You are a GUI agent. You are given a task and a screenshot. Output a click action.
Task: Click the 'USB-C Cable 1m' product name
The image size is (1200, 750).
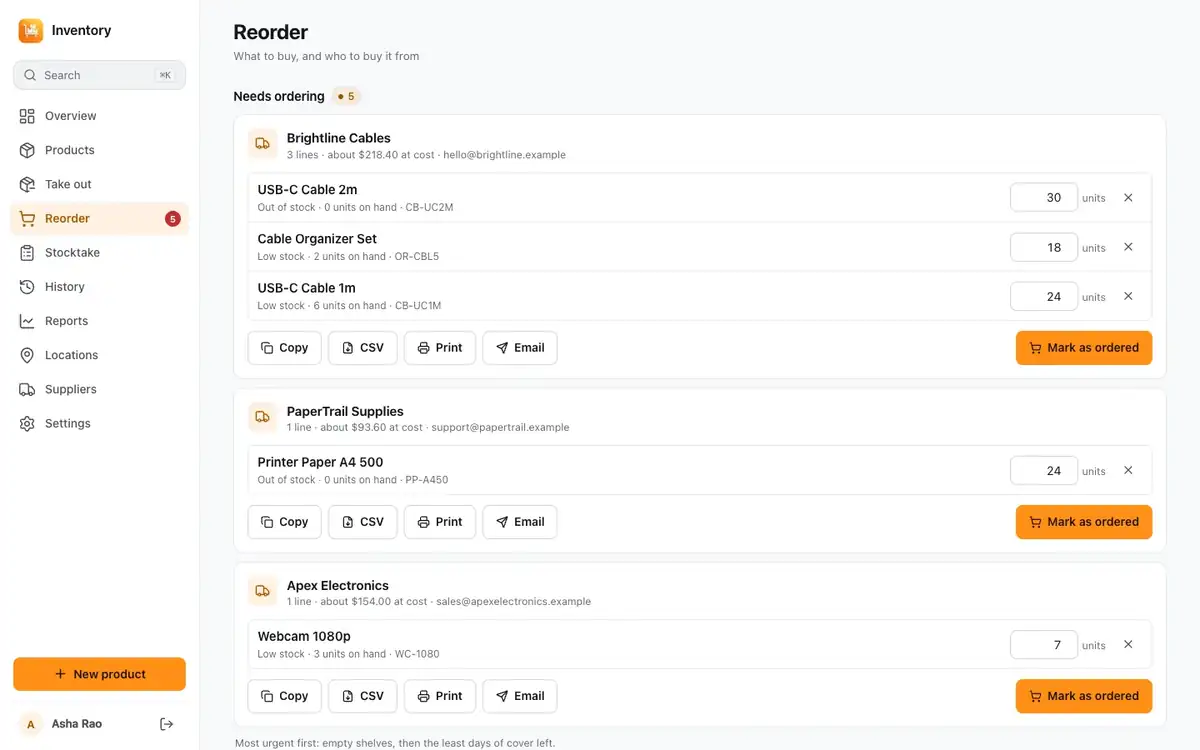[x=306, y=288]
